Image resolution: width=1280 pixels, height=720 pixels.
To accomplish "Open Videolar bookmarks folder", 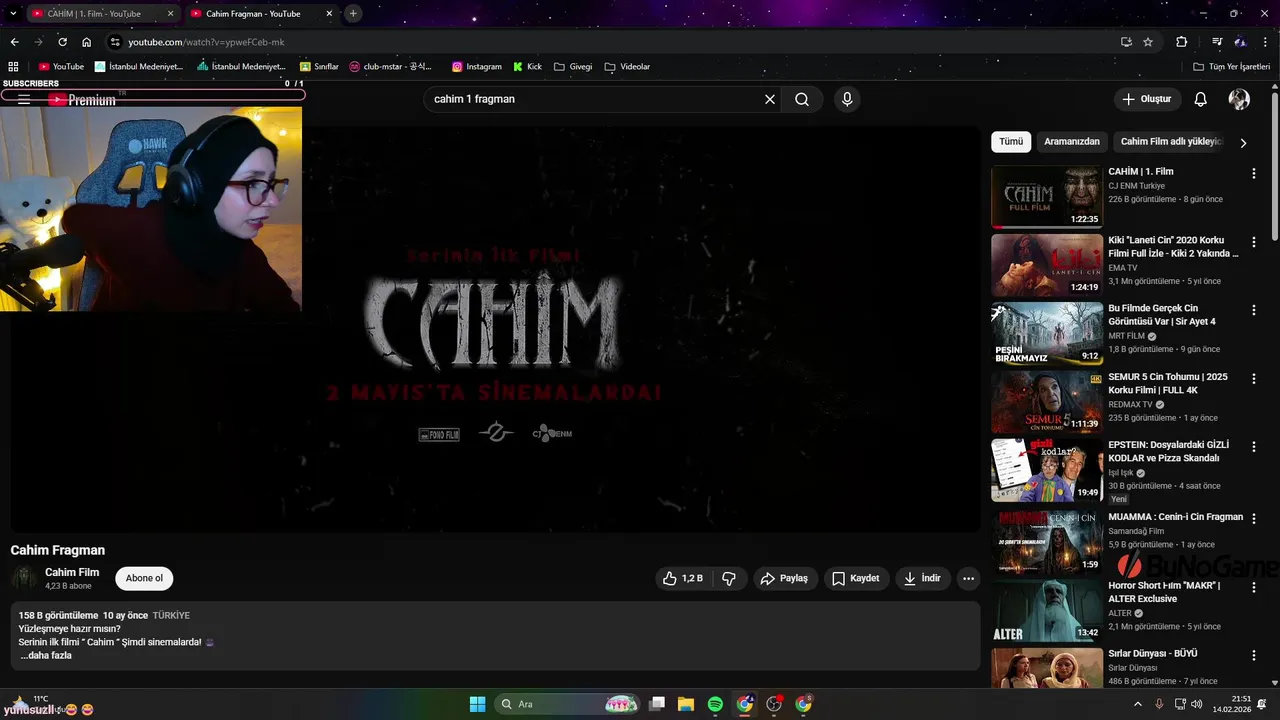I will click(x=627, y=67).
